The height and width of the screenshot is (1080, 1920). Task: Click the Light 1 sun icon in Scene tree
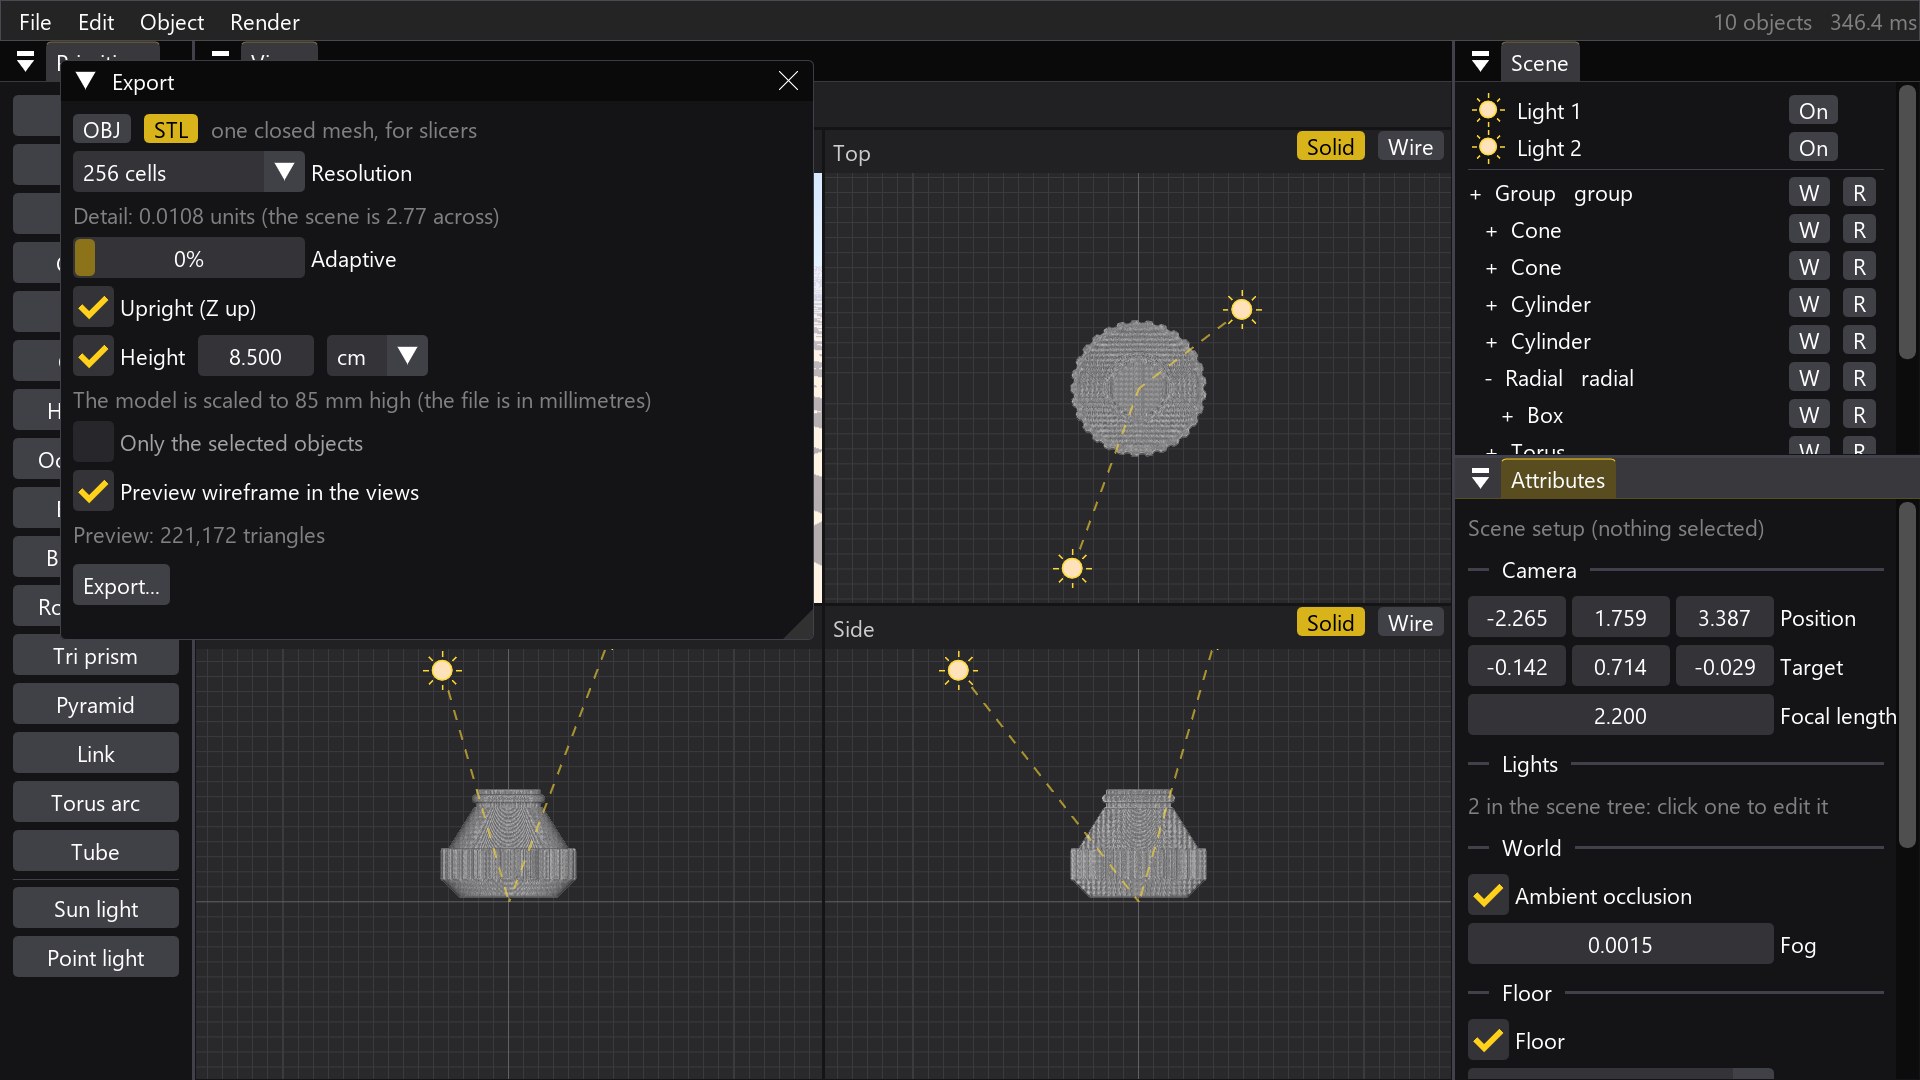(x=1488, y=110)
